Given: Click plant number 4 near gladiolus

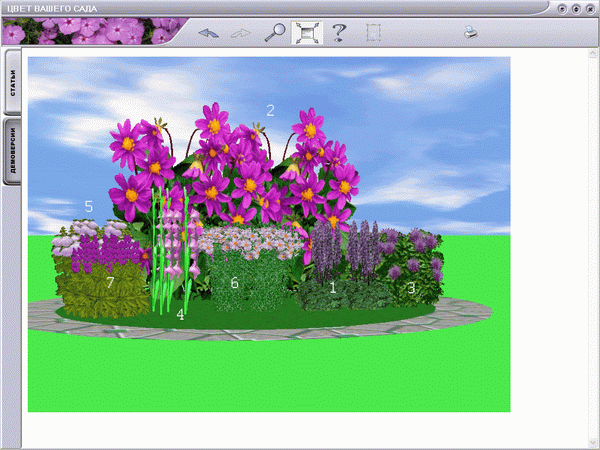Looking at the screenshot, I should click(x=180, y=314).
